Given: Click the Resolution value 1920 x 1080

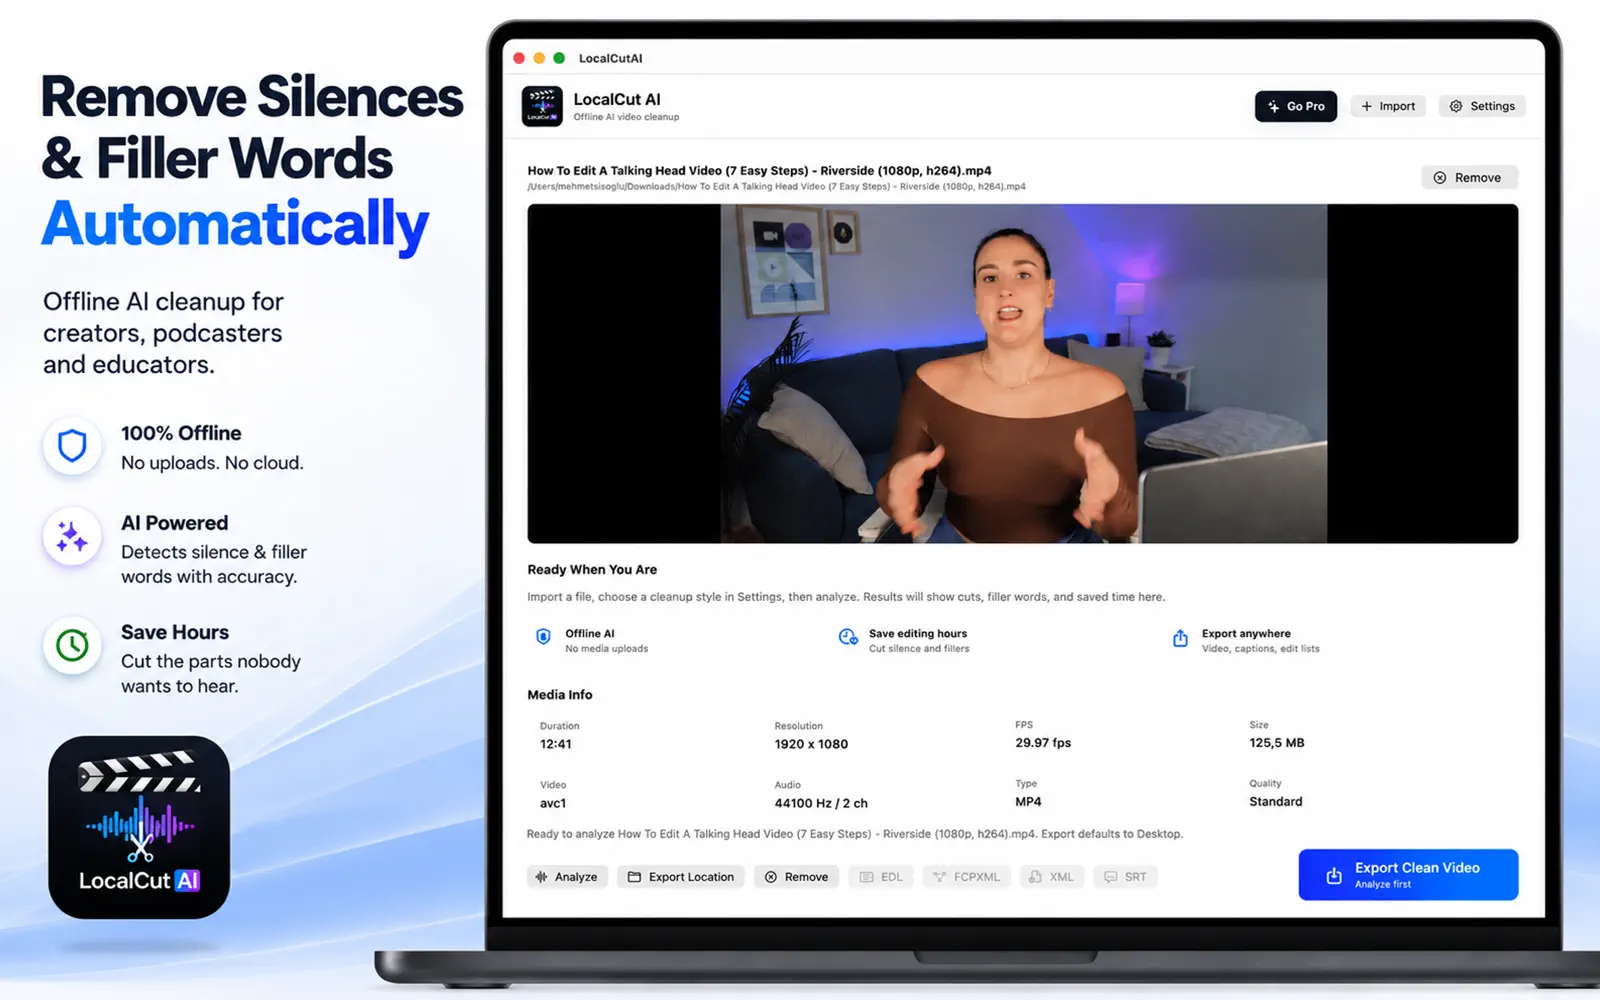Looking at the screenshot, I should coord(811,744).
